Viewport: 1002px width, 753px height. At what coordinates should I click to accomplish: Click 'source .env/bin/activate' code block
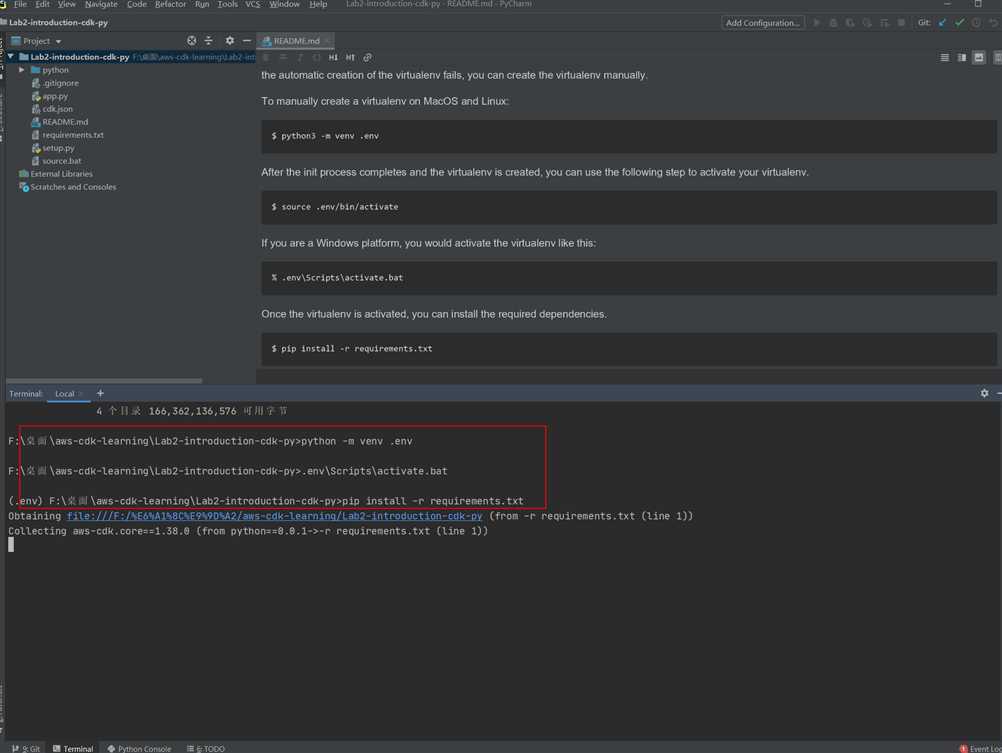point(629,207)
